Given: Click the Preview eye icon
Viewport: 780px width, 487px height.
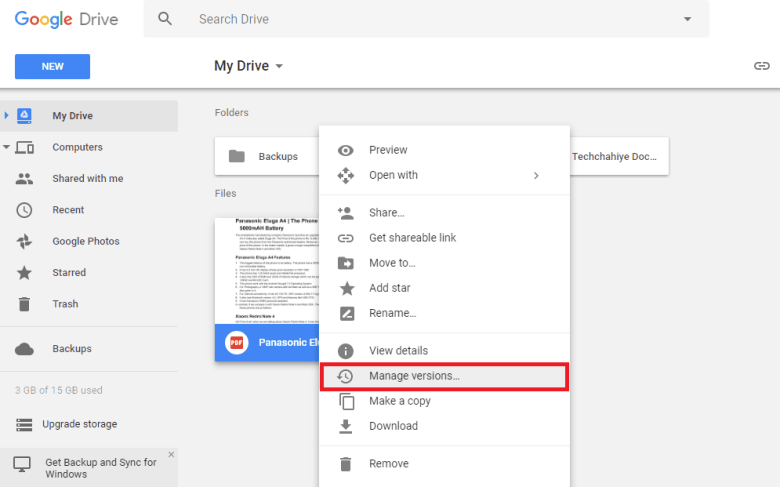Looking at the screenshot, I should coord(346,150).
